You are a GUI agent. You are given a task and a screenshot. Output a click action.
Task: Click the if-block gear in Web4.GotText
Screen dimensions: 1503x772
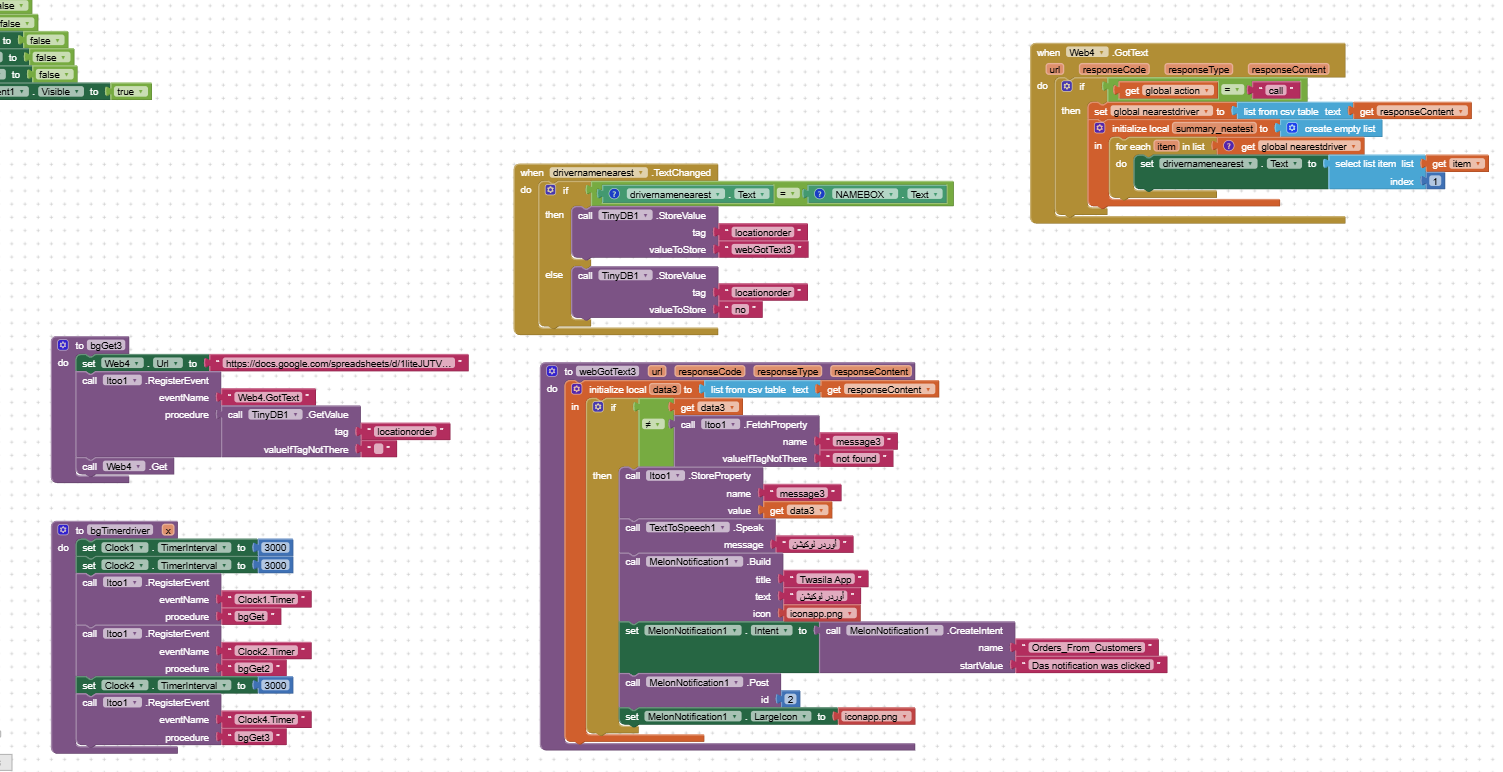(1067, 87)
